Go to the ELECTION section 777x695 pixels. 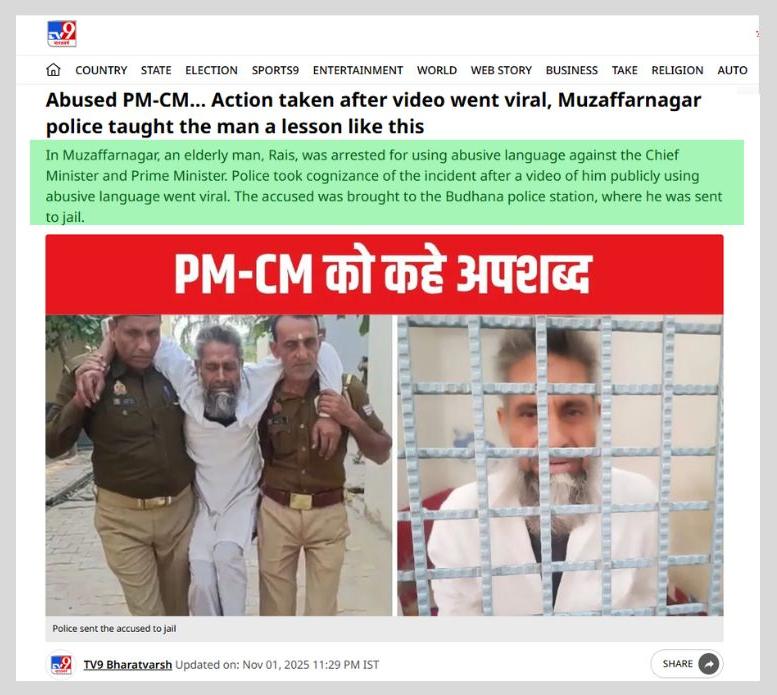point(212,70)
